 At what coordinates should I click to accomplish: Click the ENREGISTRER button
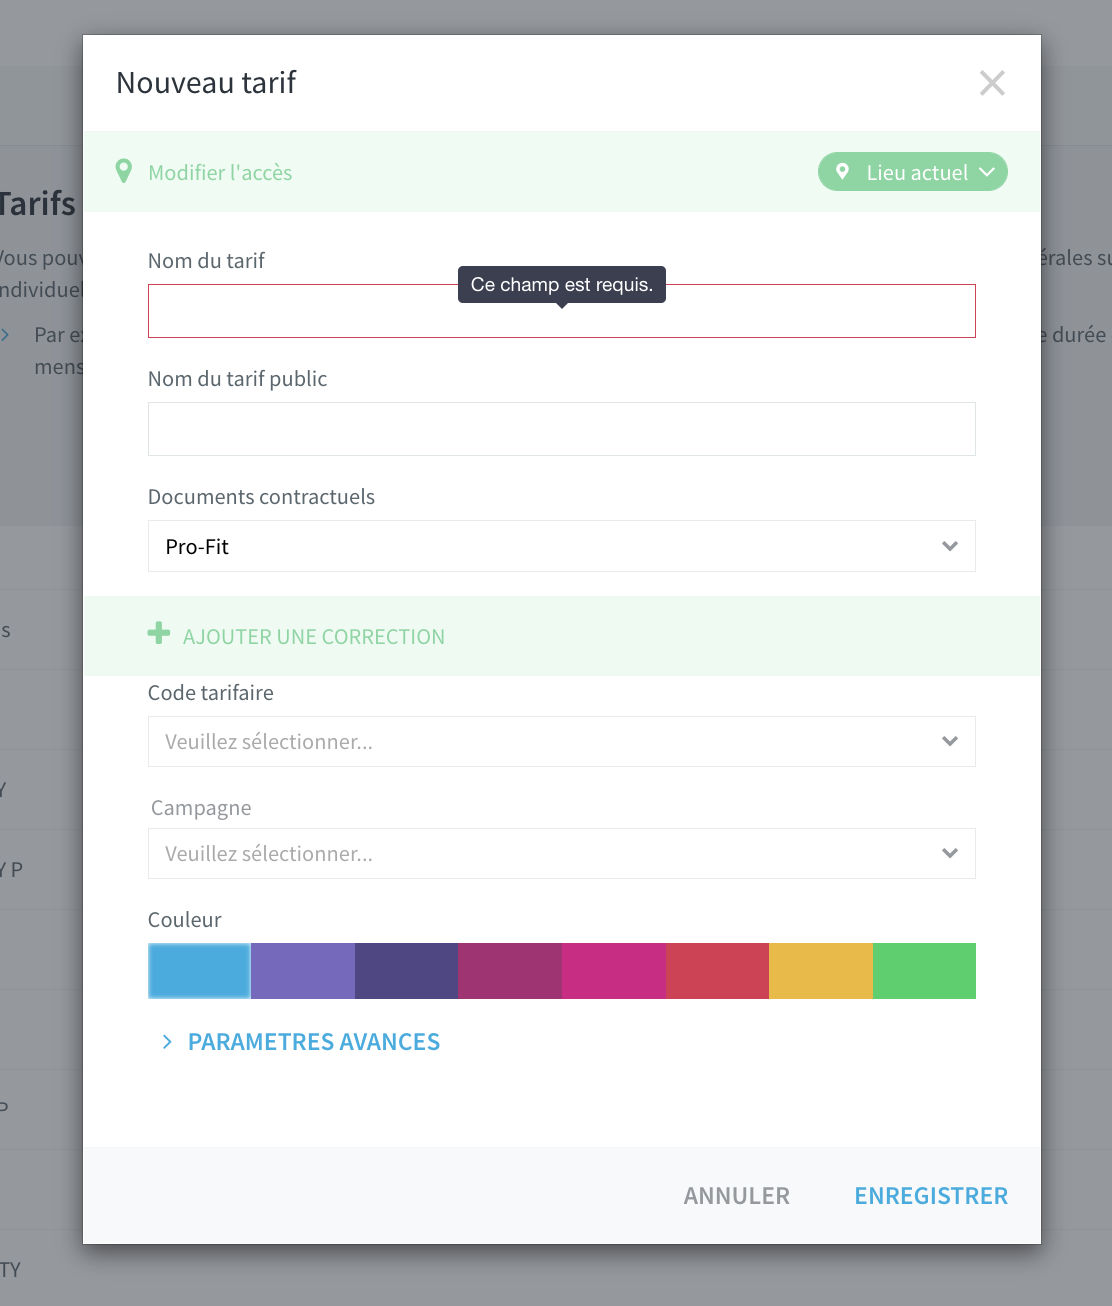[931, 1196]
